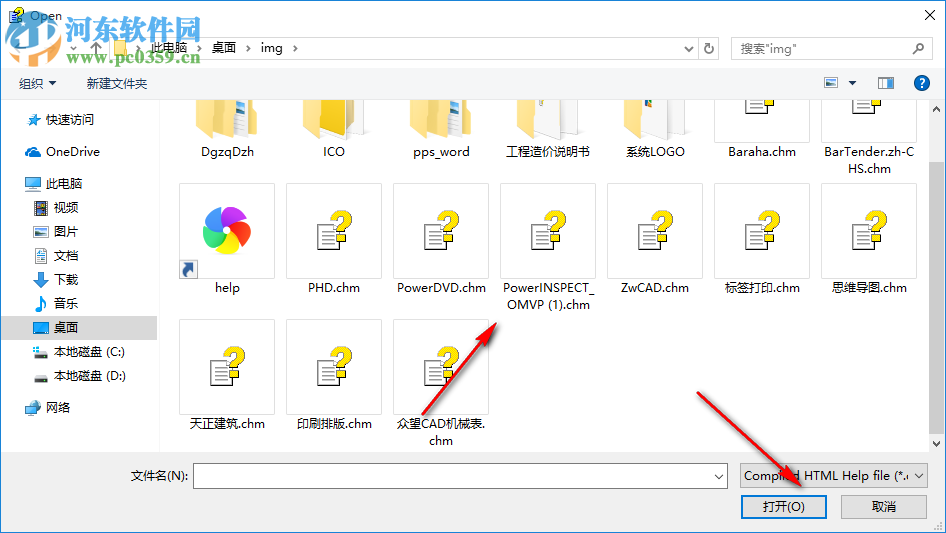Select 桌面 in the sidebar
The width and height of the screenshot is (946, 533).
click(x=79, y=328)
